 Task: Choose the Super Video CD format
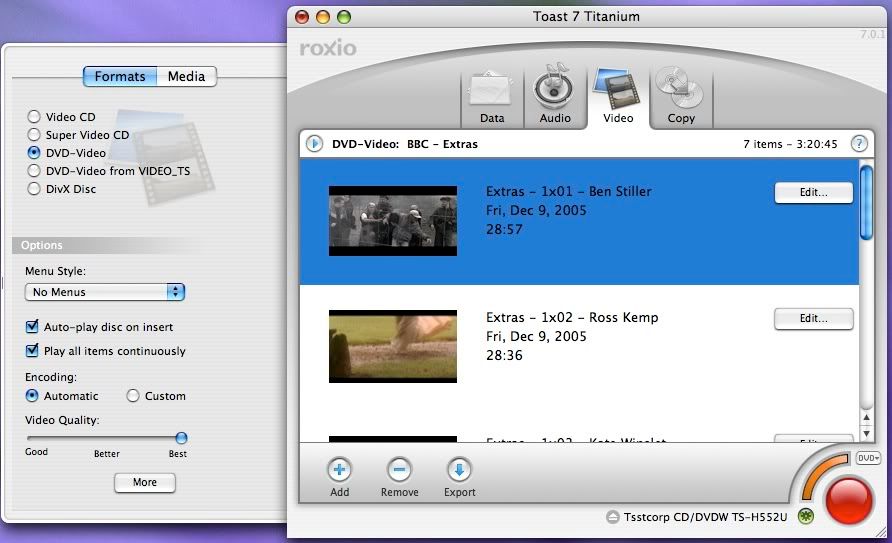click(35, 135)
